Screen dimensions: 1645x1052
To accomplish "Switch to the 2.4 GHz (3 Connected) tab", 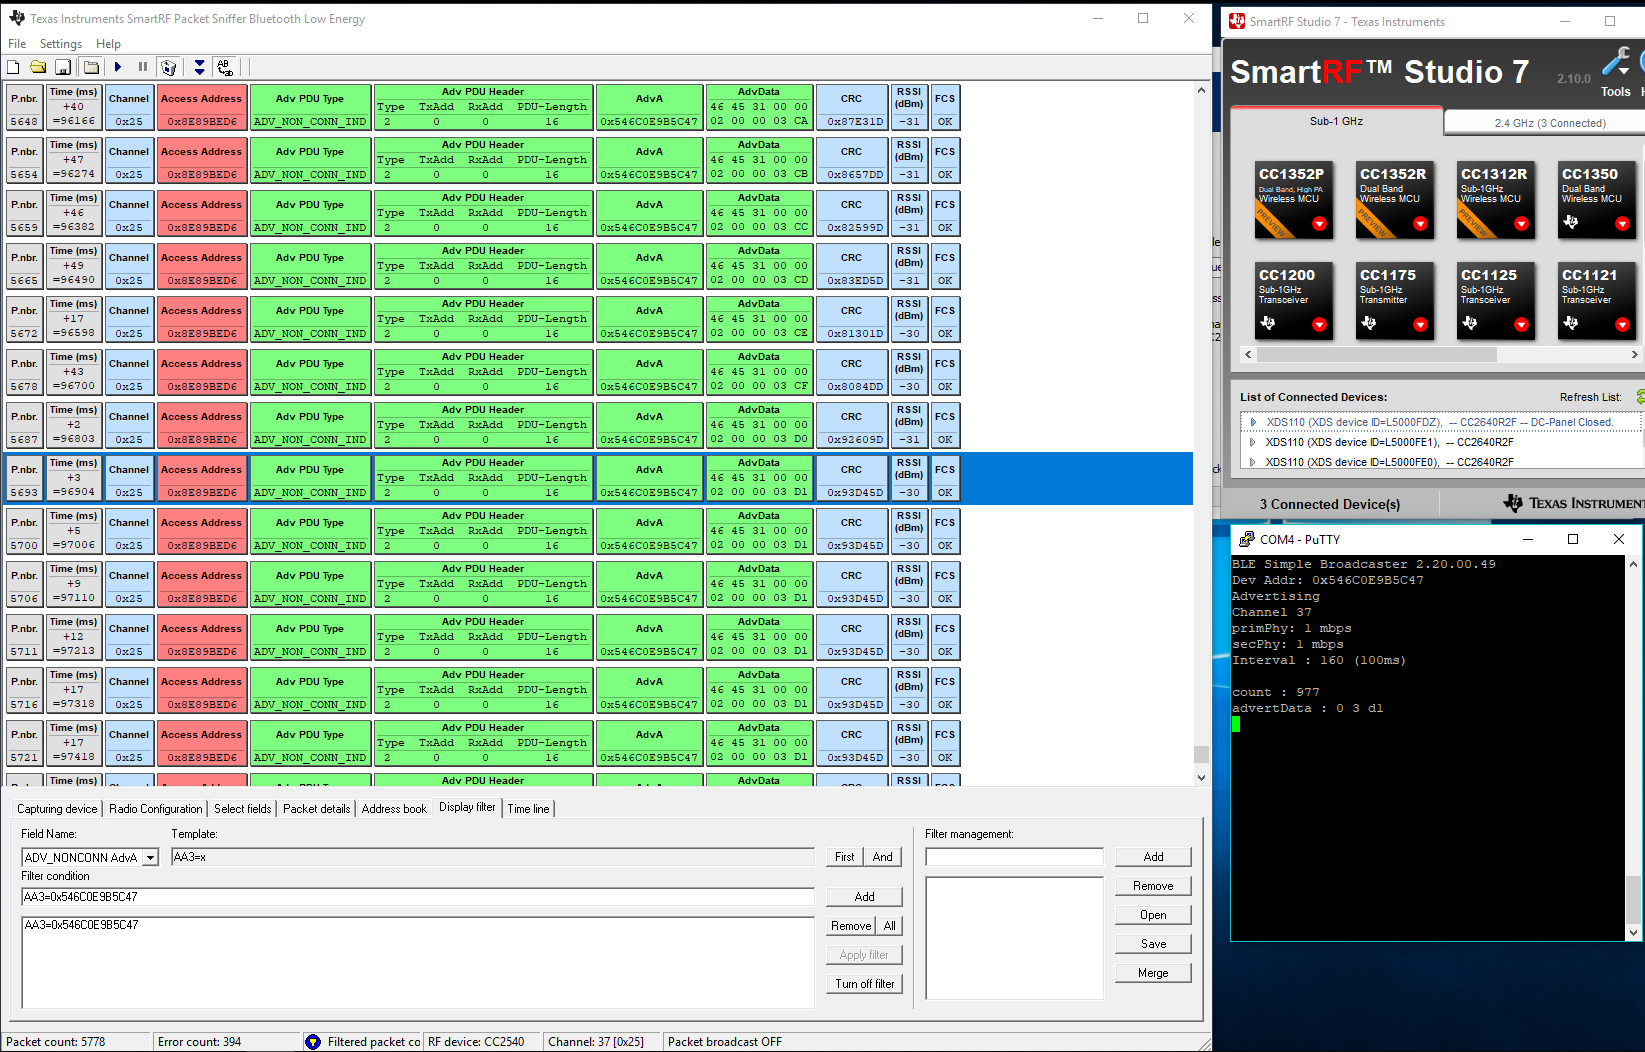I will (1550, 123).
